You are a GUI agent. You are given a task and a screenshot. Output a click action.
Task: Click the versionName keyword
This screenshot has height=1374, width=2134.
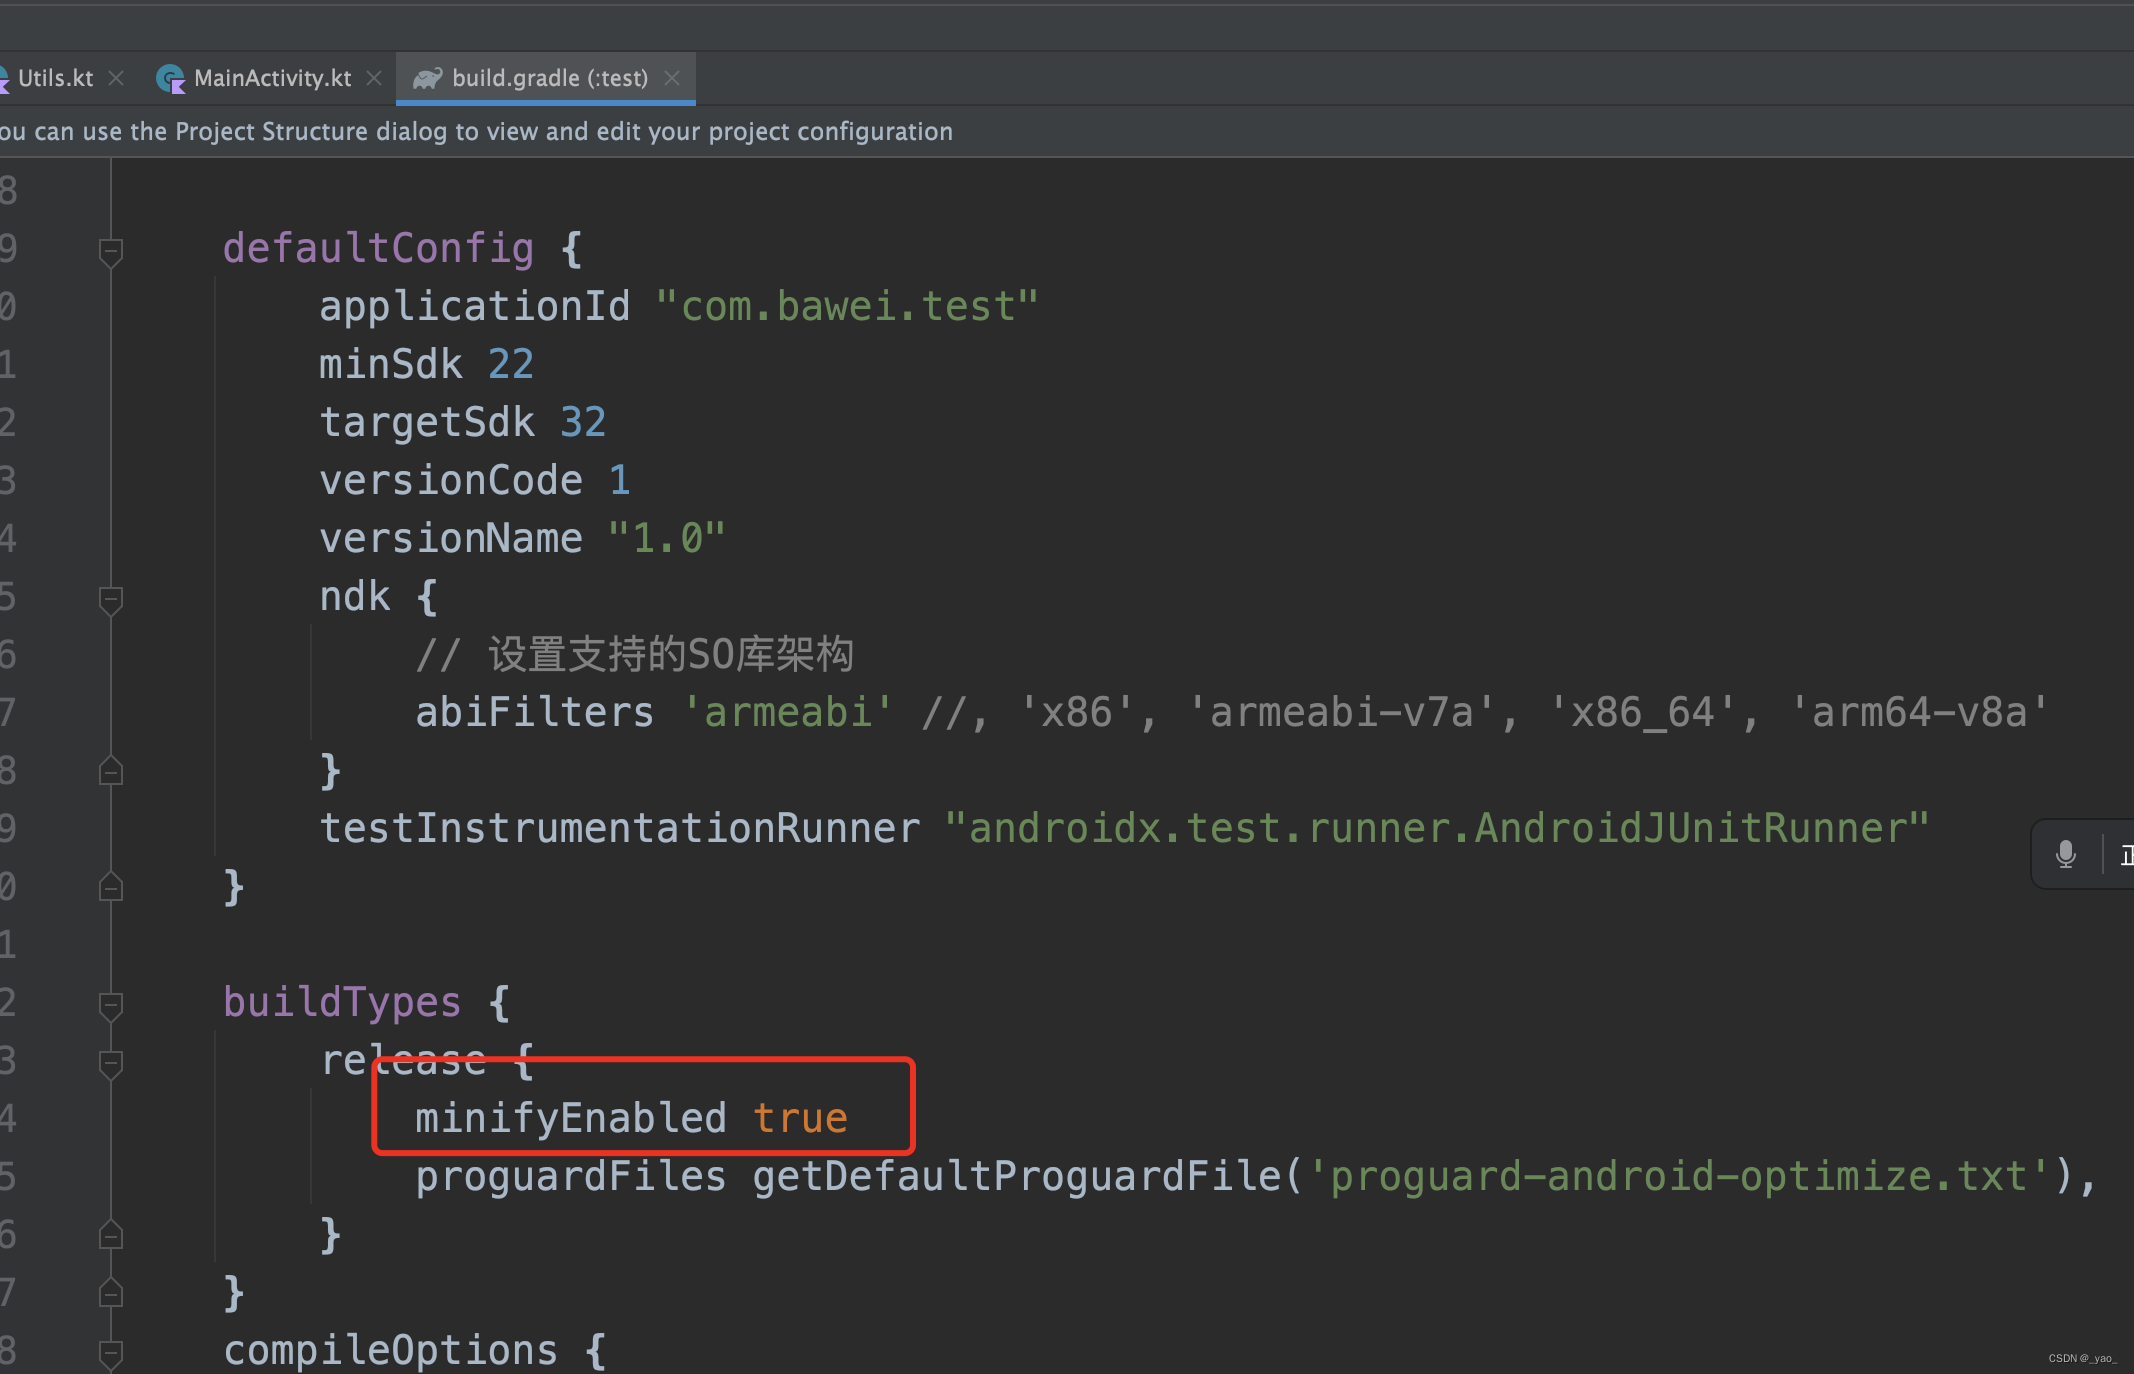point(451,538)
